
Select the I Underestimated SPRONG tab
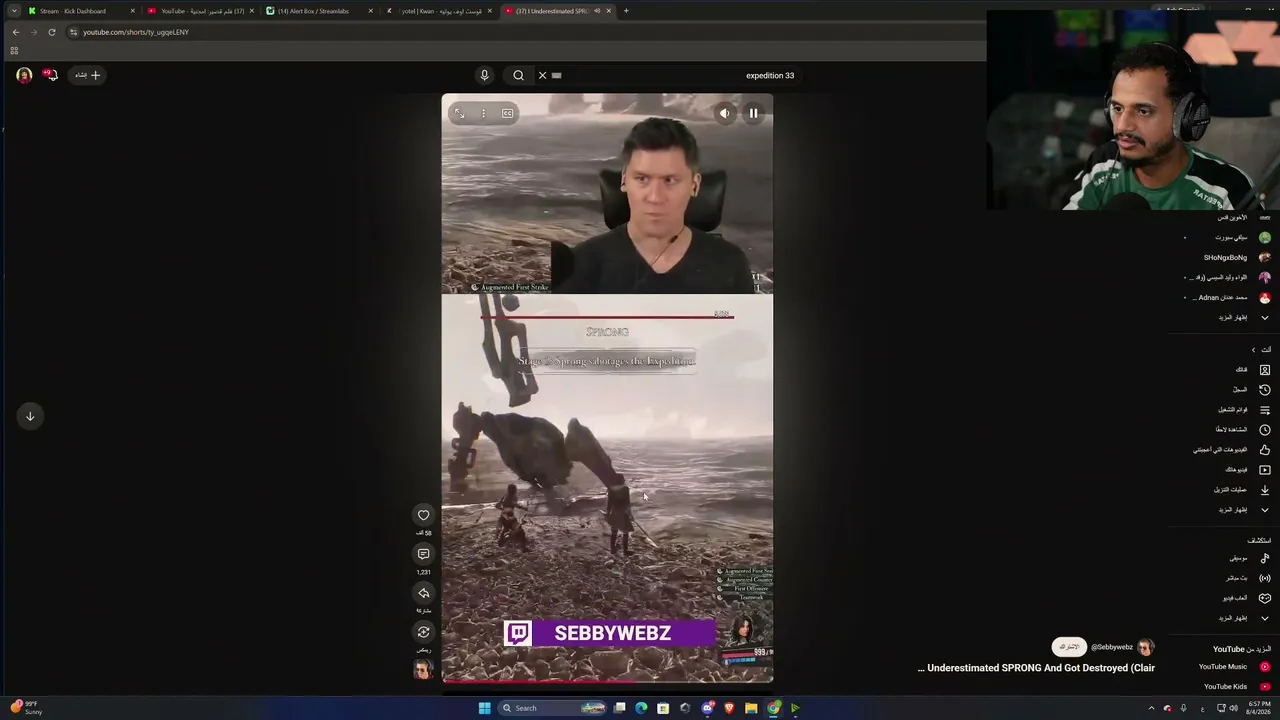click(x=557, y=11)
